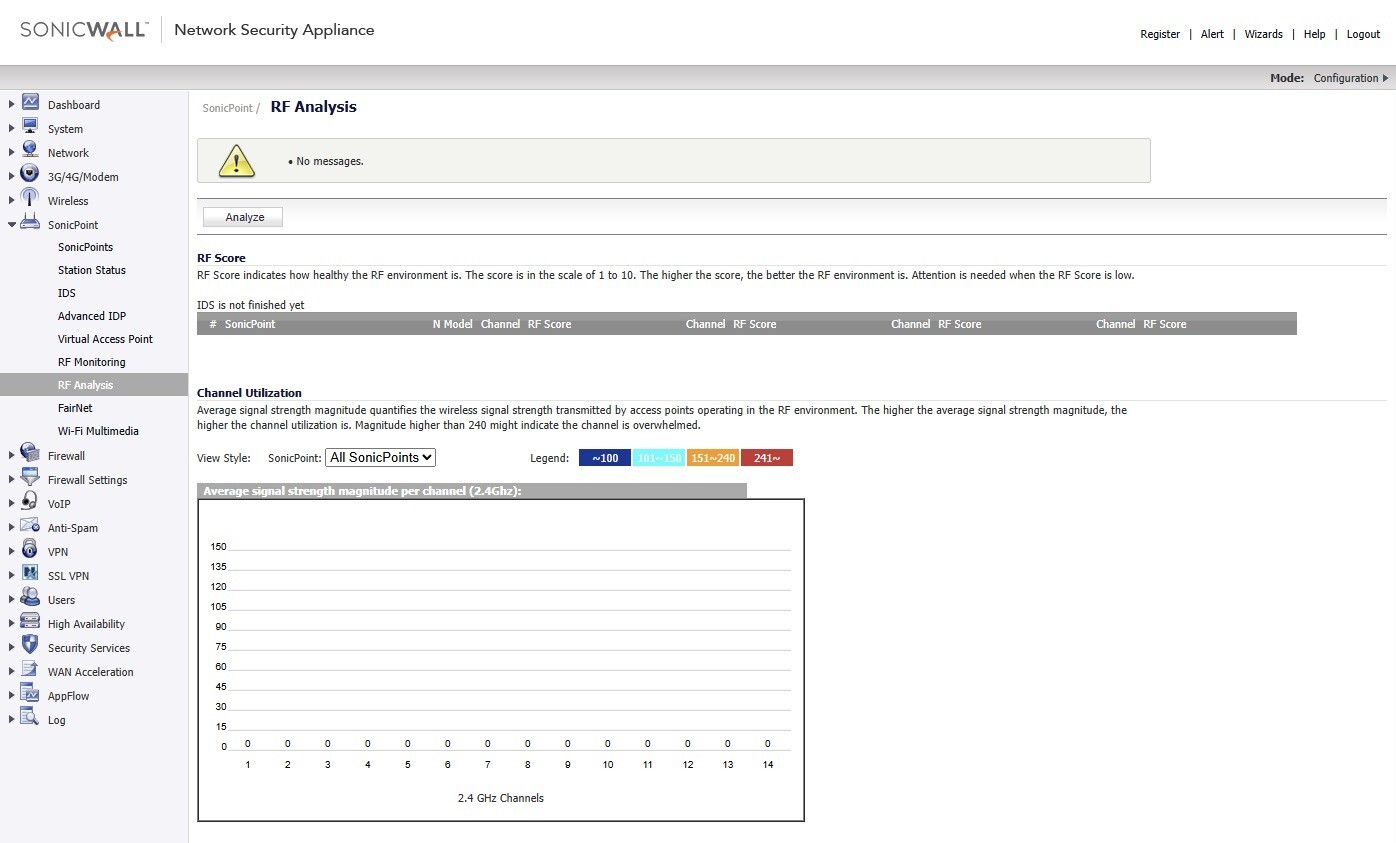Open Station Status submenu item
1396x843 pixels.
click(x=92, y=270)
